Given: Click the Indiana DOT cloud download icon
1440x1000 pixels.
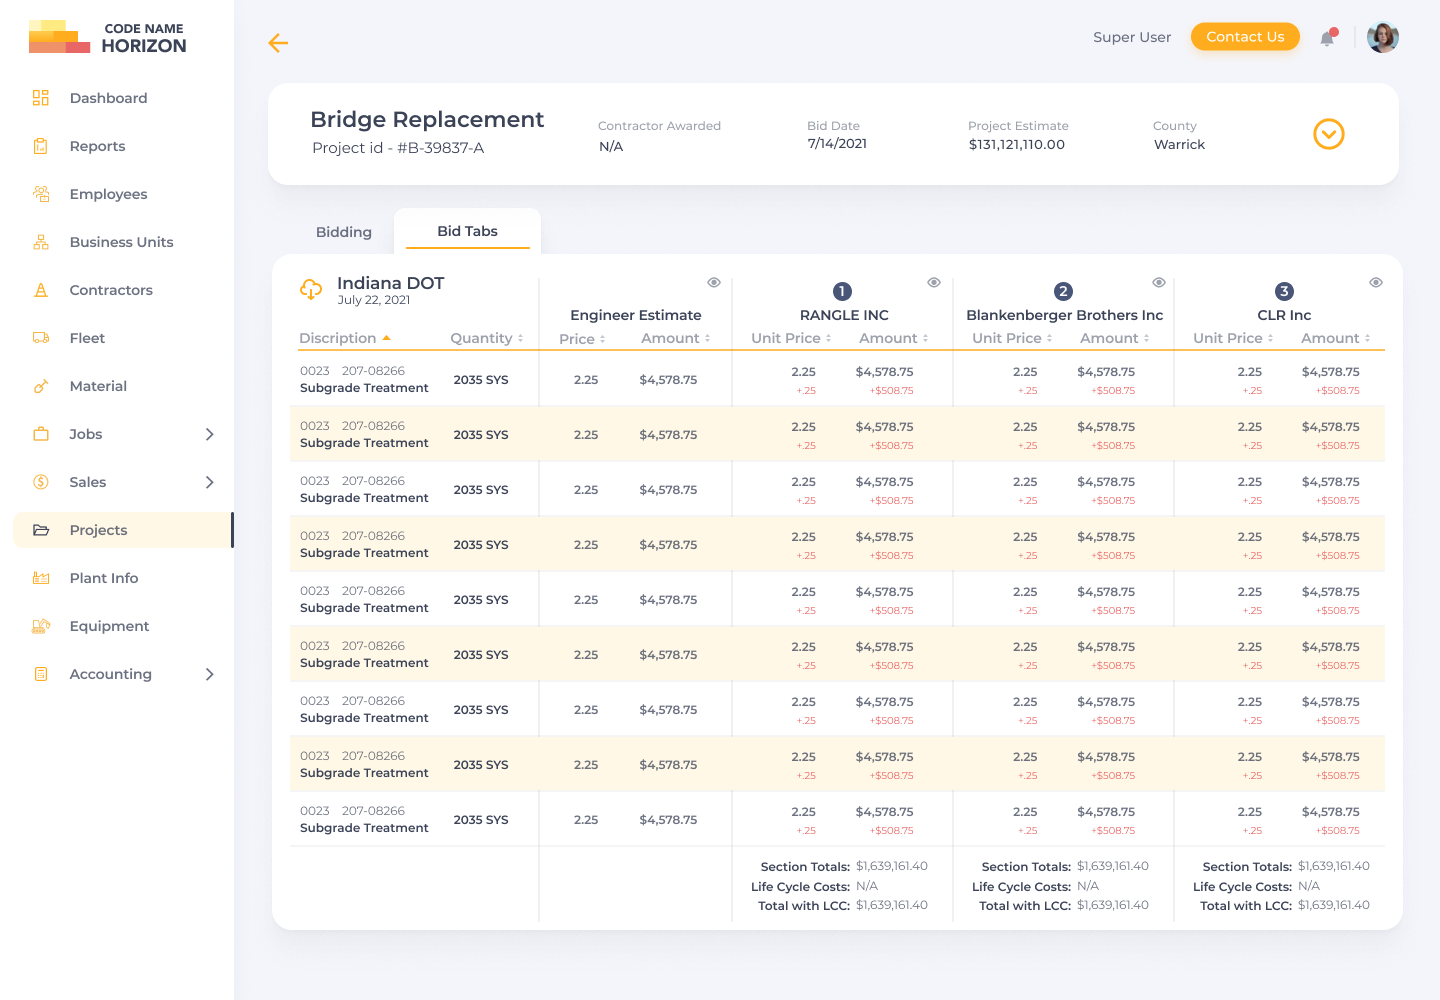Looking at the screenshot, I should point(311,289).
